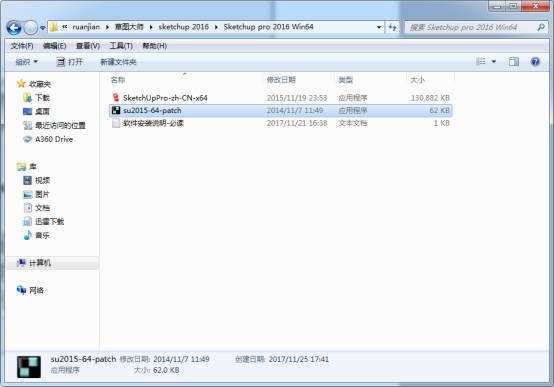
Task: Click the su2015-64-patch thumbnail in details pane
Action: pyautogui.click(x=29, y=367)
